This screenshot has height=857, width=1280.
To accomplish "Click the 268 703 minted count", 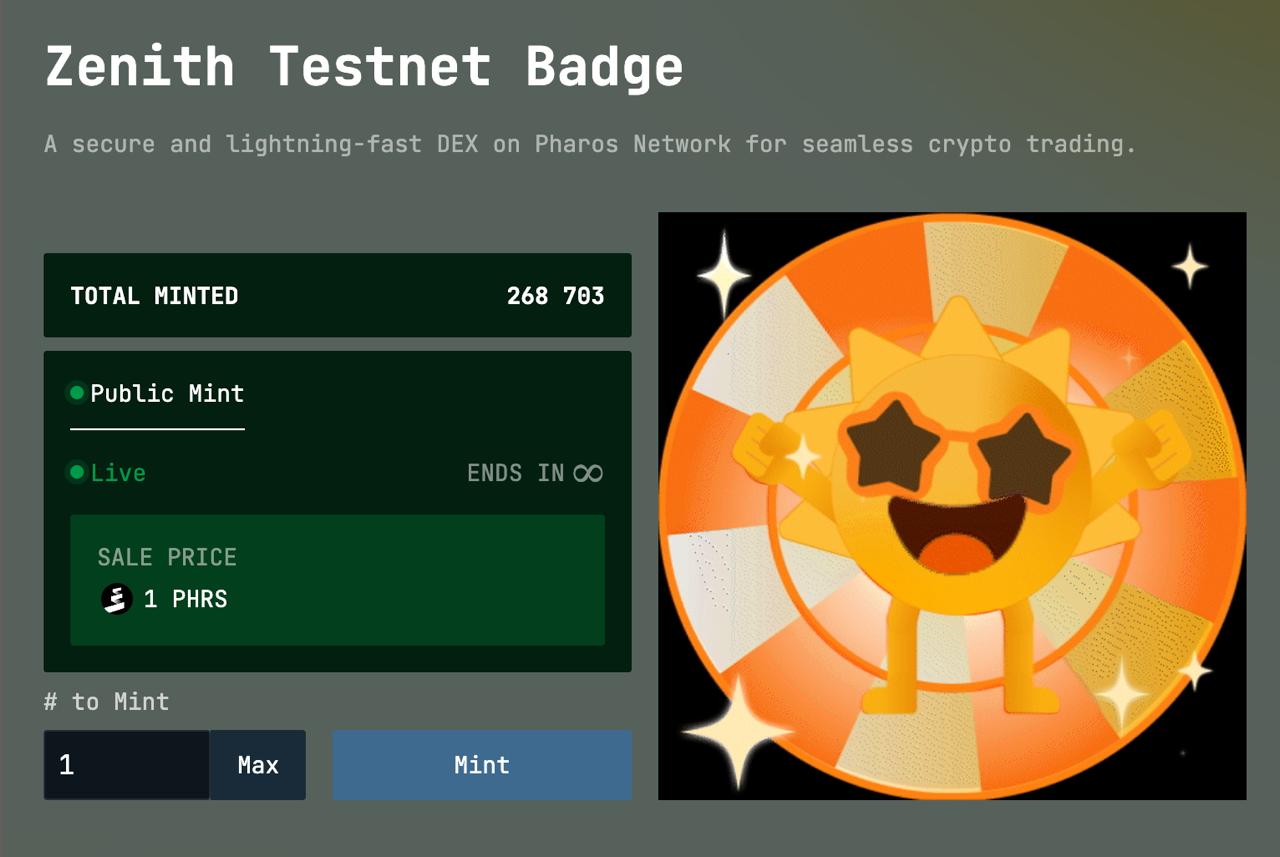I will coord(555,296).
